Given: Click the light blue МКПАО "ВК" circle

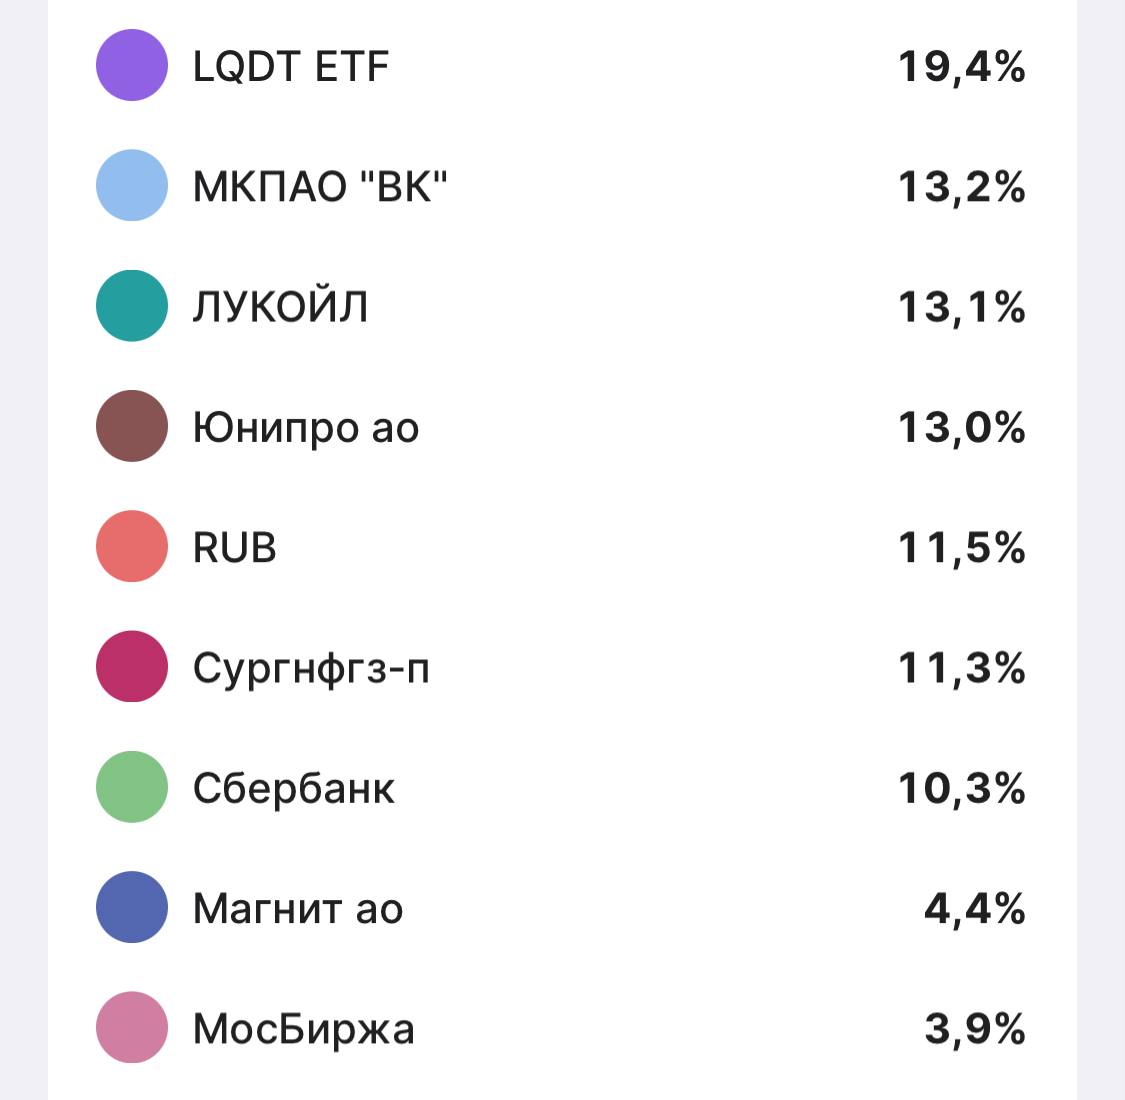Looking at the screenshot, I should point(131,186).
